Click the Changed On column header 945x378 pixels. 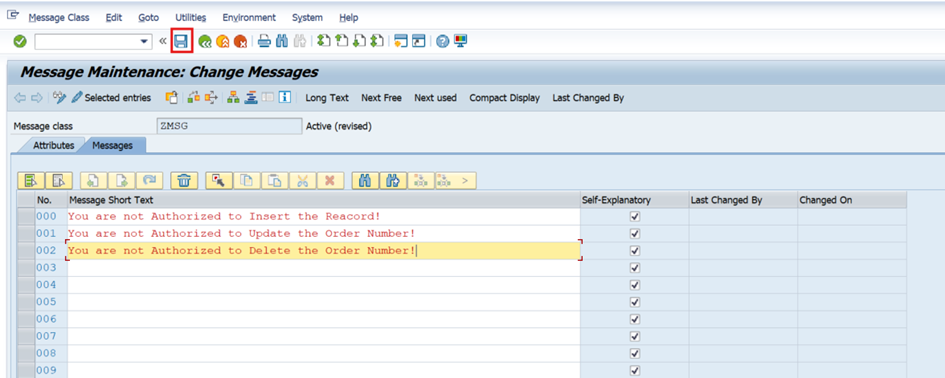pyautogui.click(x=852, y=200)
